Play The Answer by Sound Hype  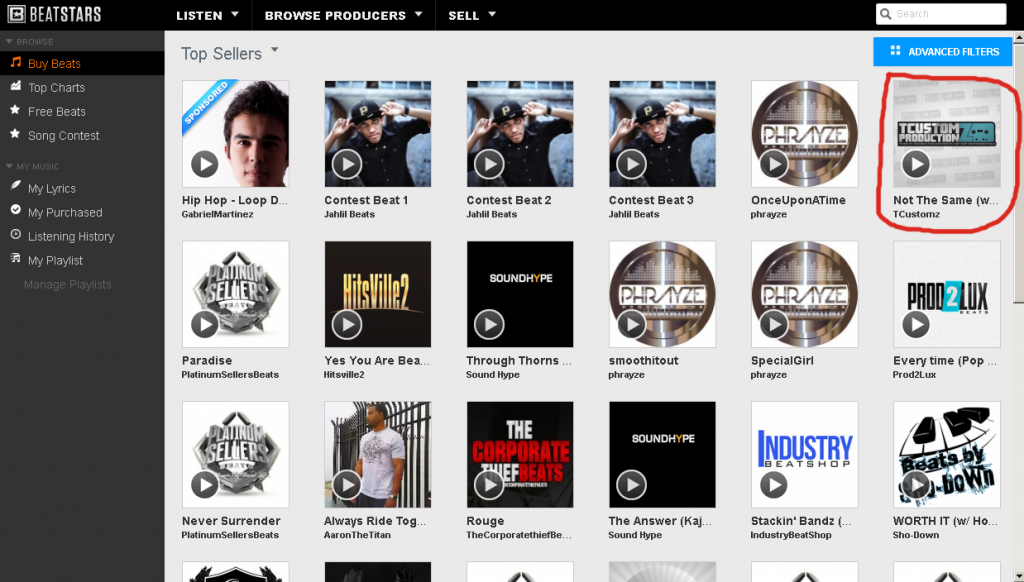632,485
